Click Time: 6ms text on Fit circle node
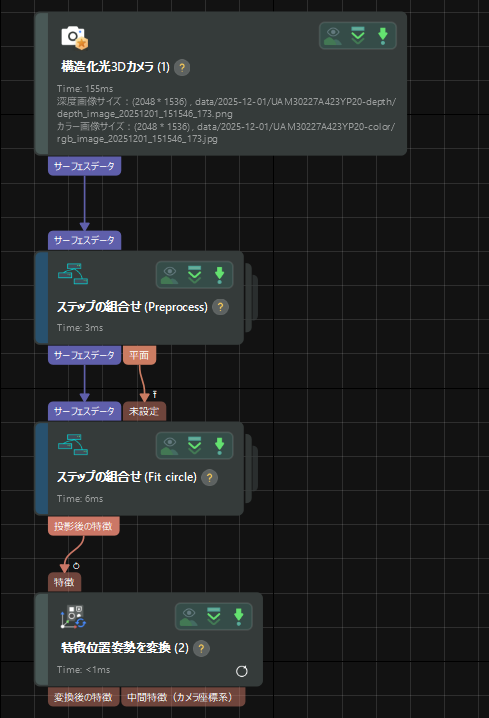 pos(80,499)
